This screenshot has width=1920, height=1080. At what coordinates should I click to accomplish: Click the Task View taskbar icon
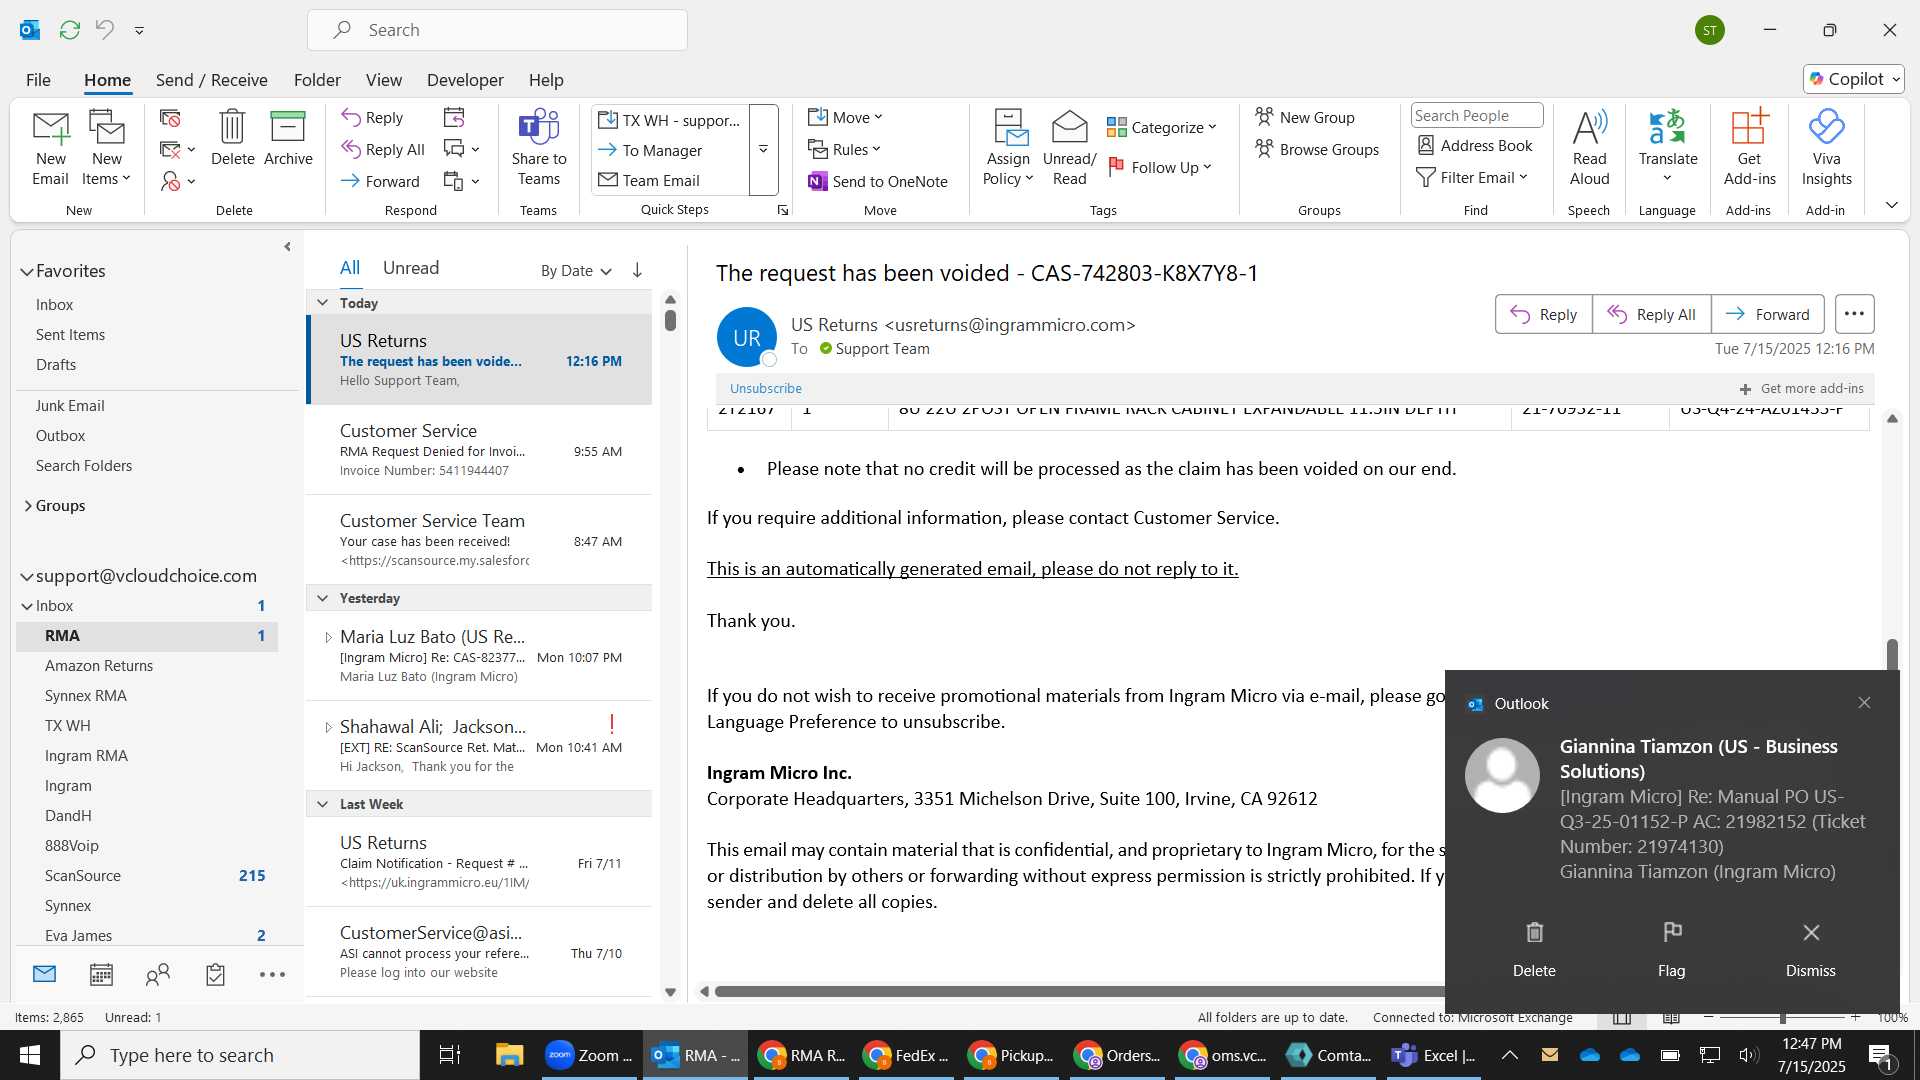pos(450,1055)
